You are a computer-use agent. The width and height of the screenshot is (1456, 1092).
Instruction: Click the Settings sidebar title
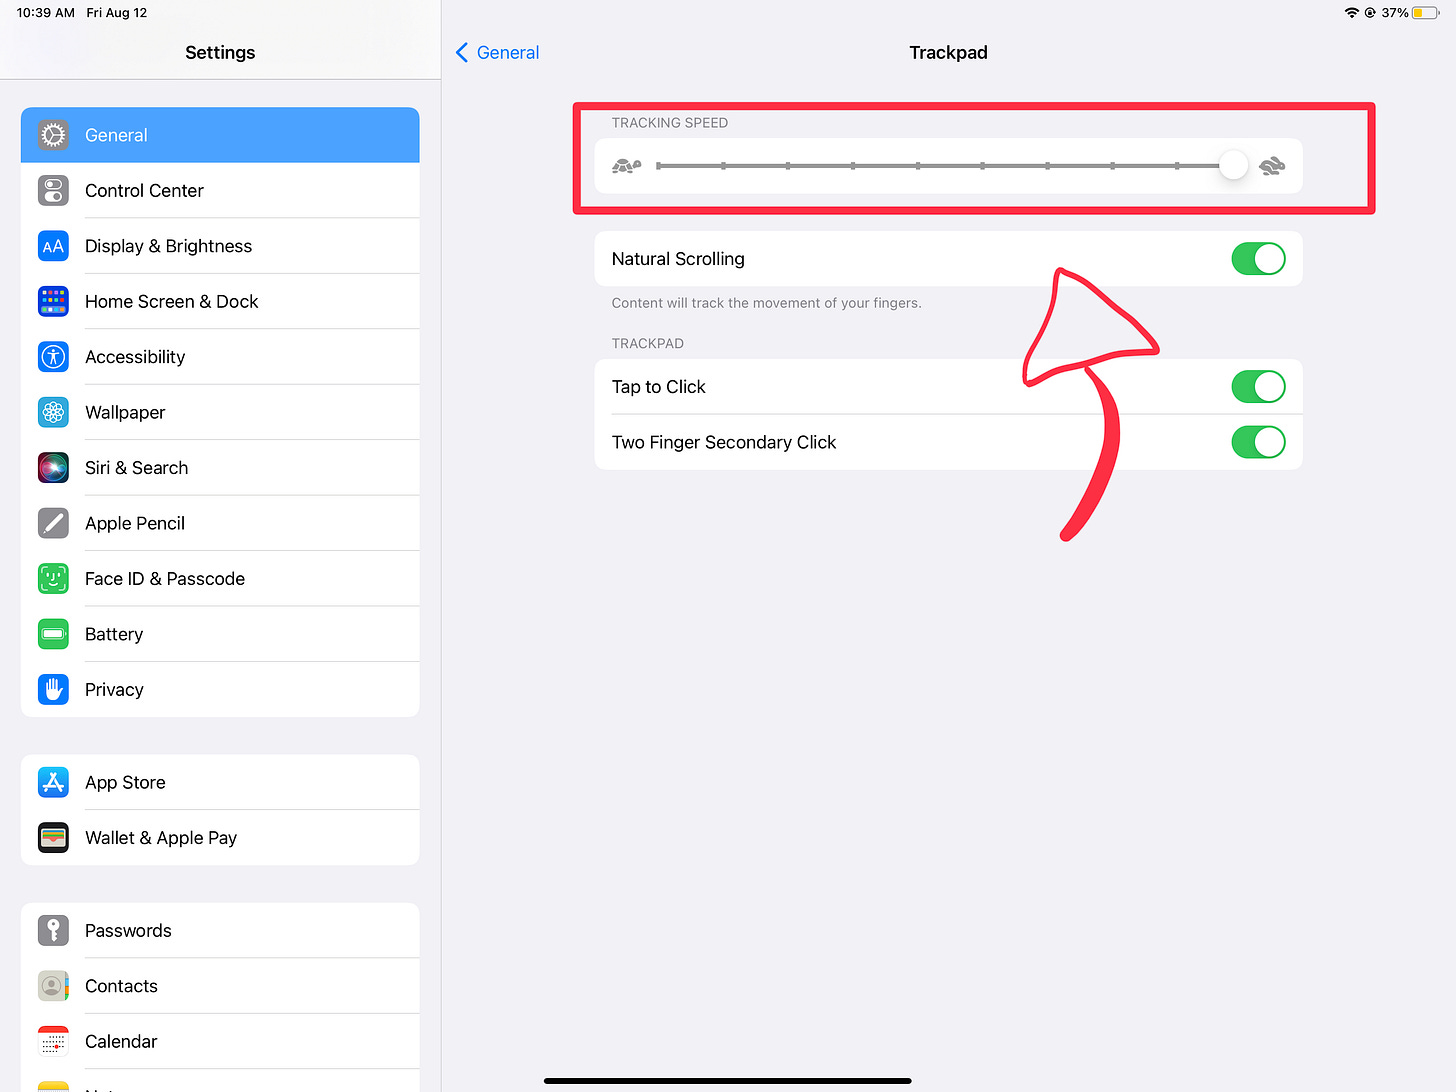(220, 53)
